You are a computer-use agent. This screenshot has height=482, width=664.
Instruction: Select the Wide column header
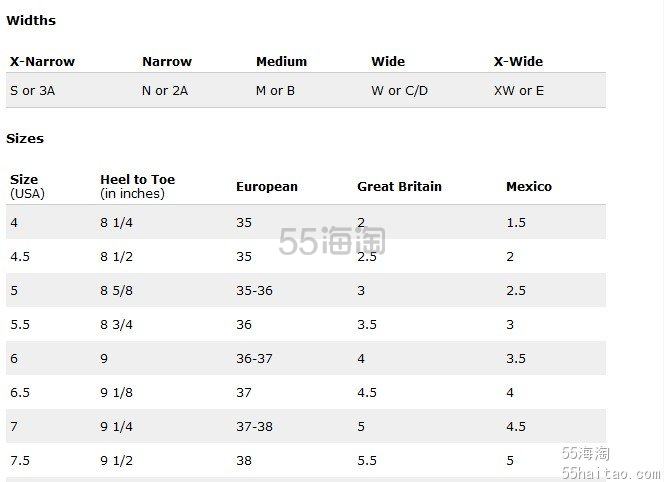click(388, 61)
